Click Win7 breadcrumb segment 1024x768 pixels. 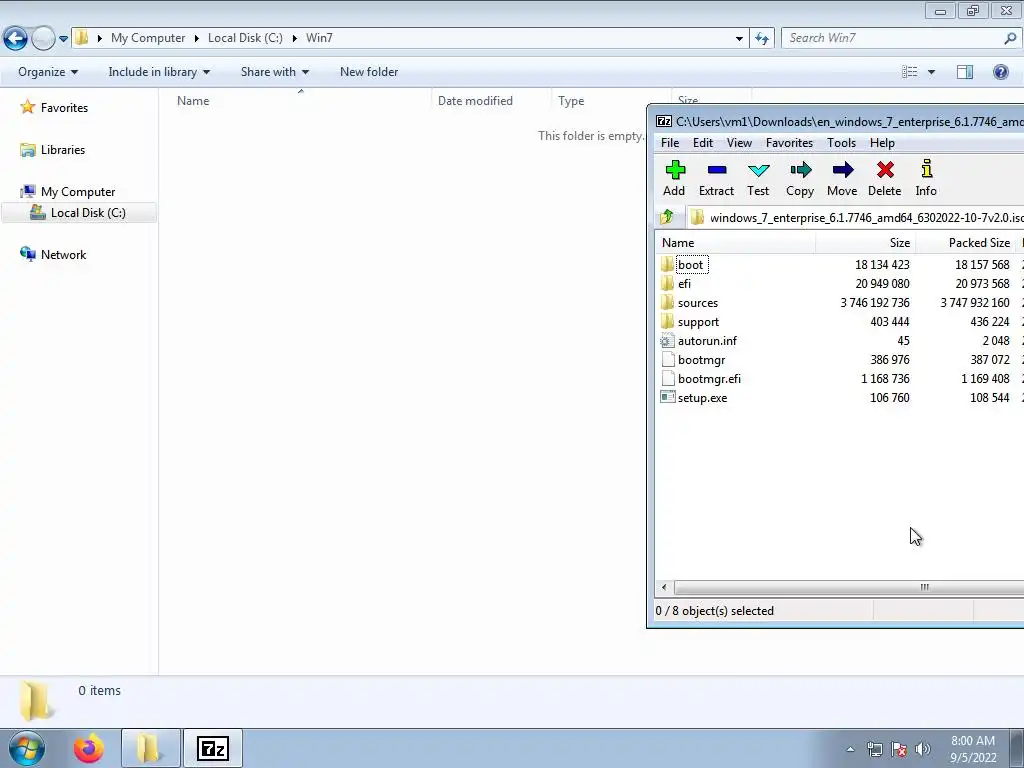(319, 38)
